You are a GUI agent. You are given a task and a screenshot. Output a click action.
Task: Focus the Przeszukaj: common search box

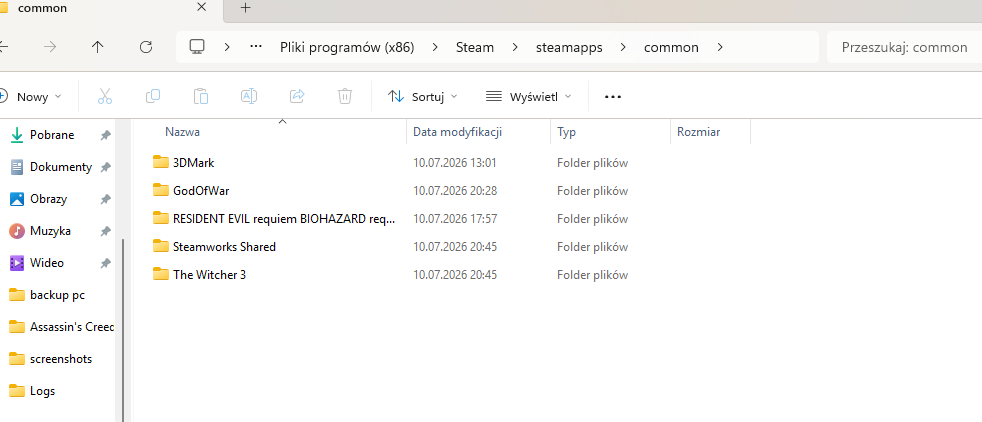point(904,47)
